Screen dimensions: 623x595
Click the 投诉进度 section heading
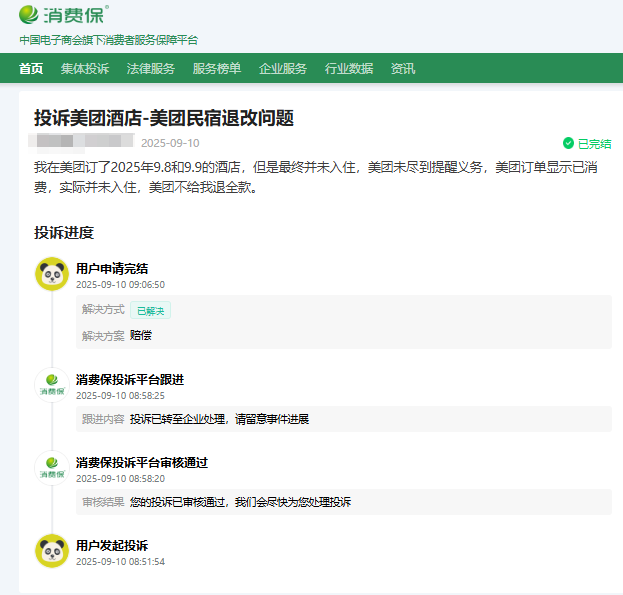(64, 233)
